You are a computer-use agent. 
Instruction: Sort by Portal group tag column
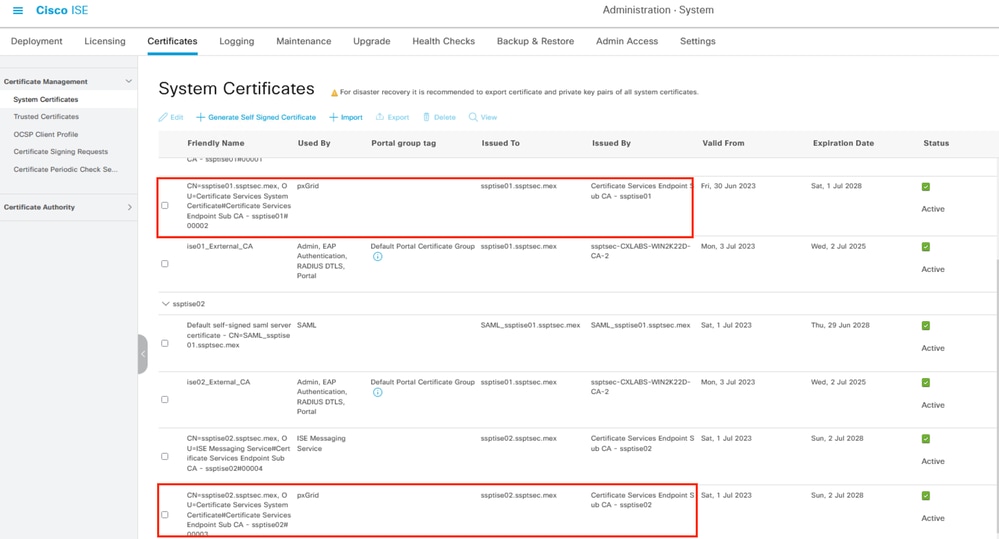pyautogui.click(x=404, y=143)
